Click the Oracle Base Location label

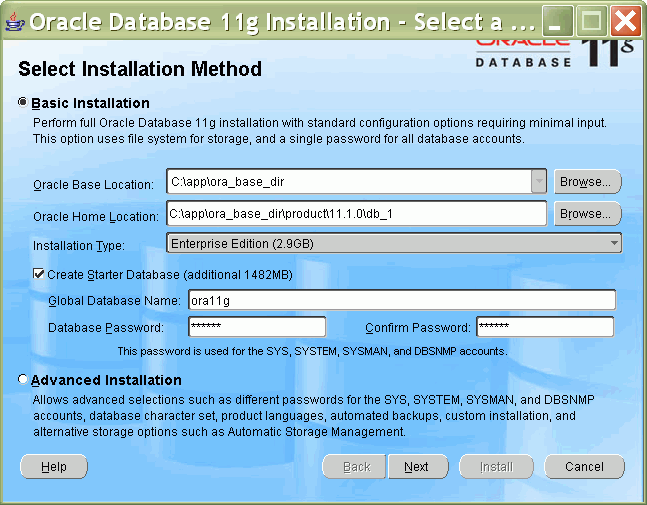93,184
